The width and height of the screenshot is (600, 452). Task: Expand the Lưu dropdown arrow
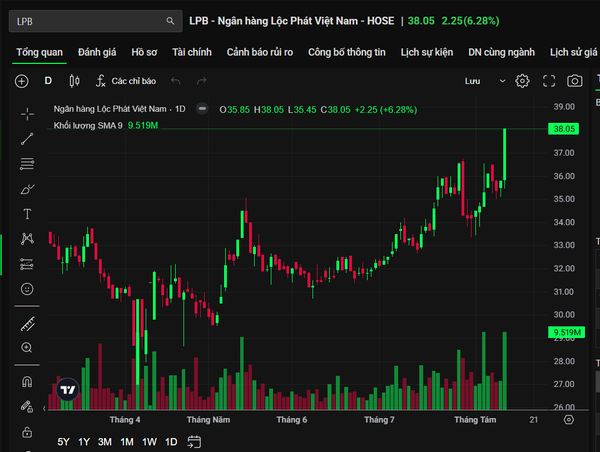pyautogui.click(x=502, y=81)
